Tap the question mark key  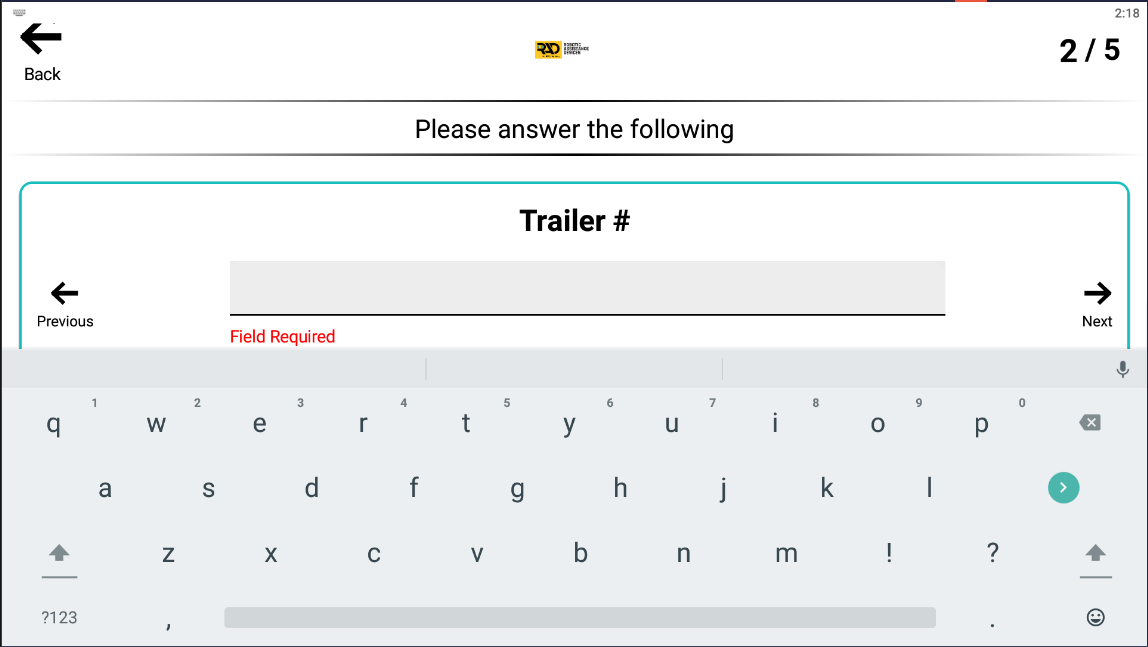click(992, 553)
